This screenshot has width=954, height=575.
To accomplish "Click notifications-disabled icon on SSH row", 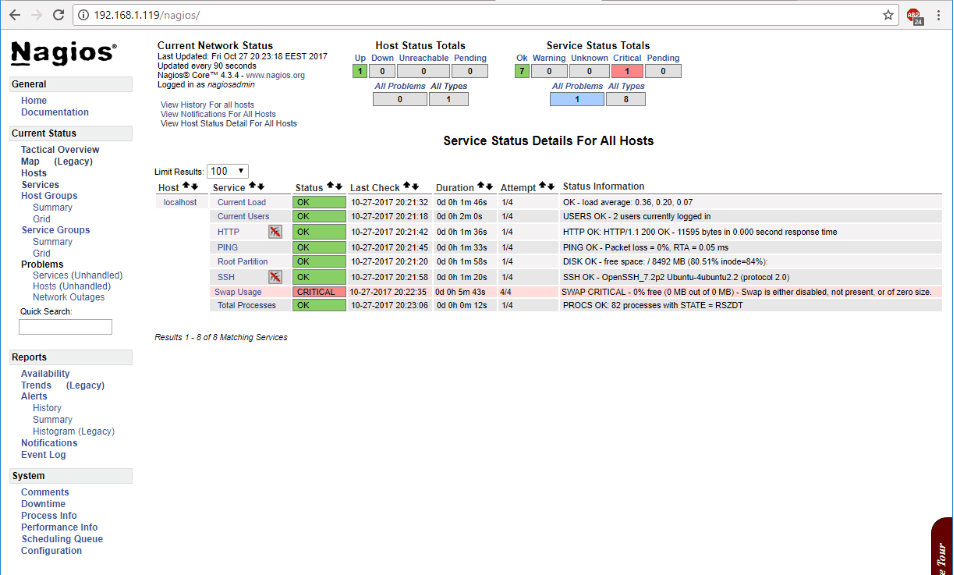I will [275, 277].
